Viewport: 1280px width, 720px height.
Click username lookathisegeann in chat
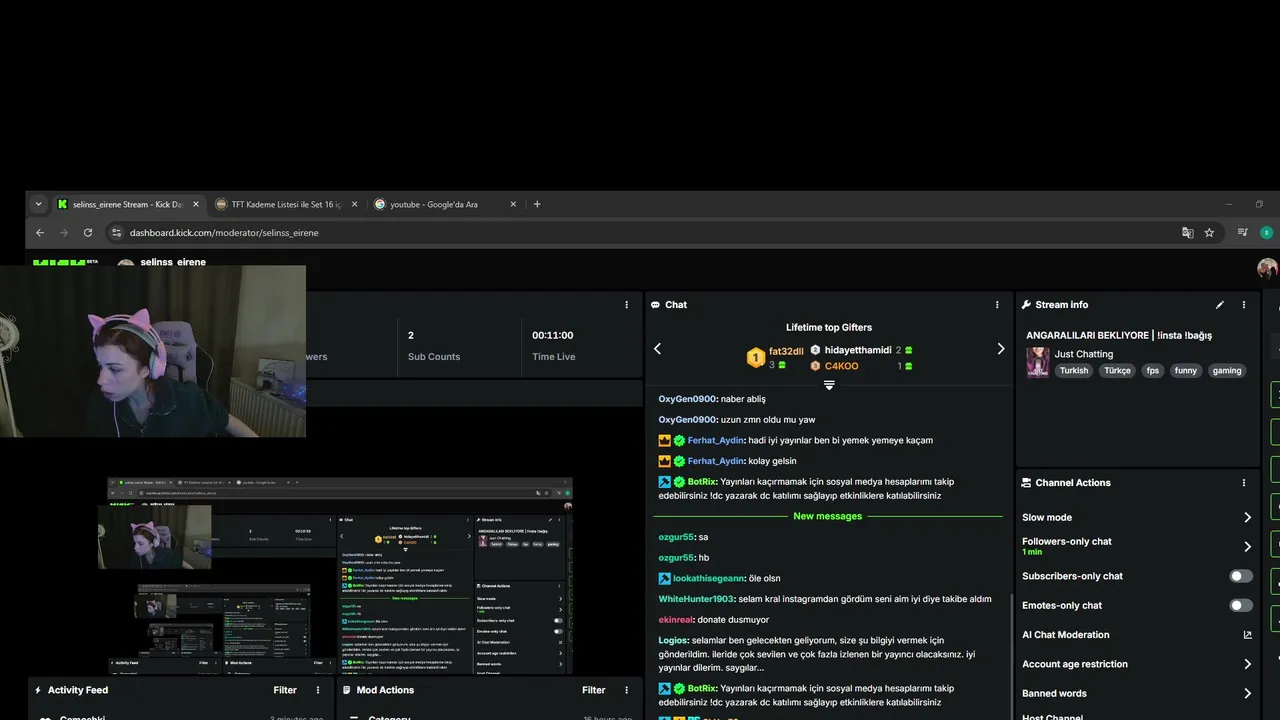(x=709, y=578)
